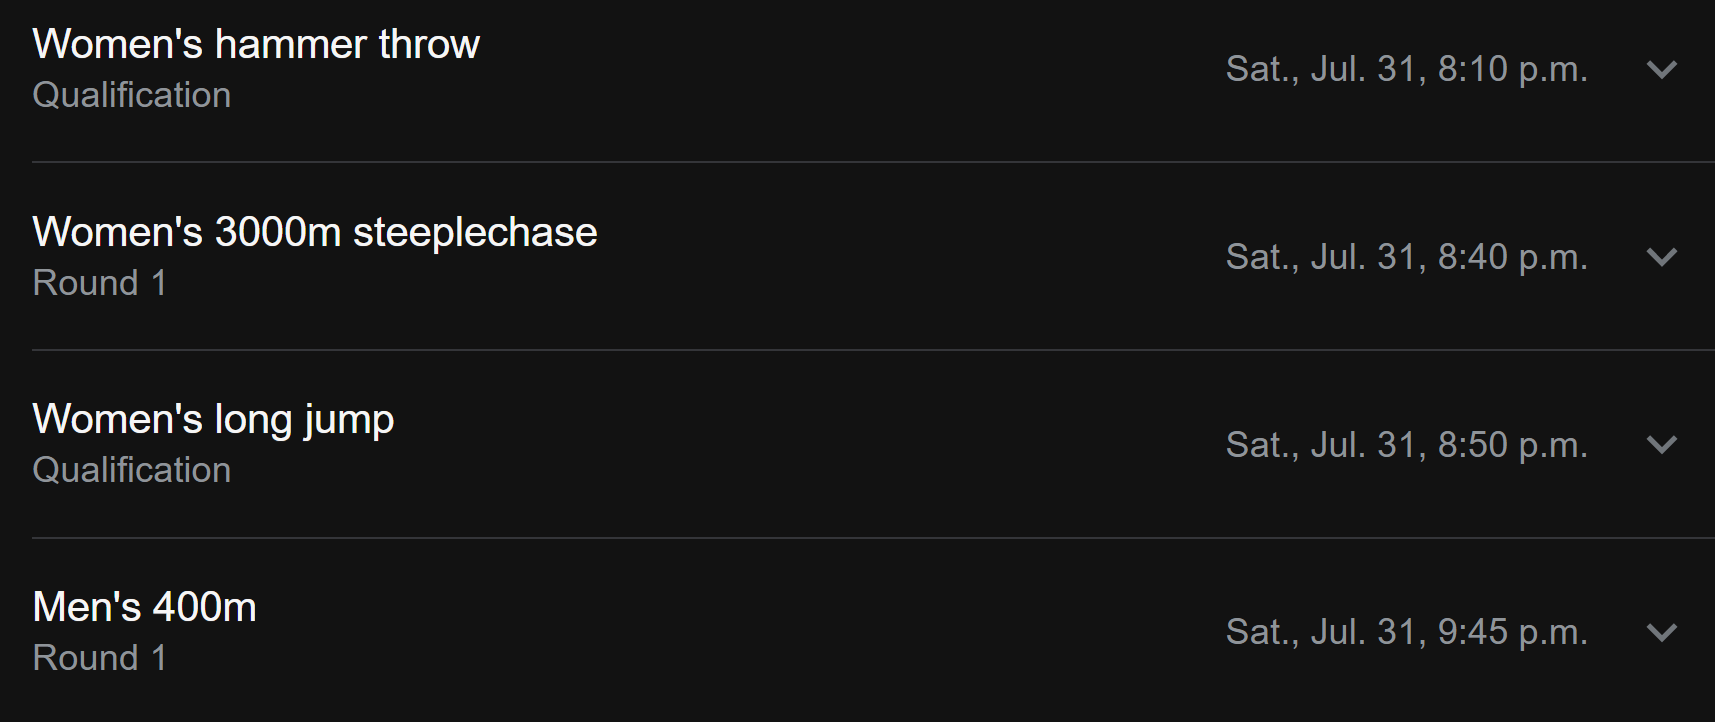Select the Men's 400m title

tap(145, 607)
